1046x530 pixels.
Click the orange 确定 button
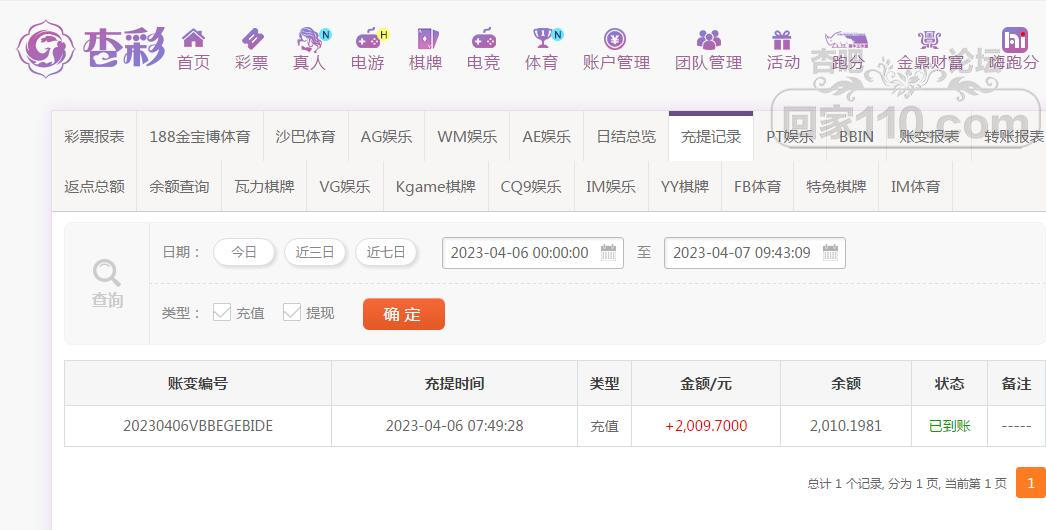(x=404, y=314)
